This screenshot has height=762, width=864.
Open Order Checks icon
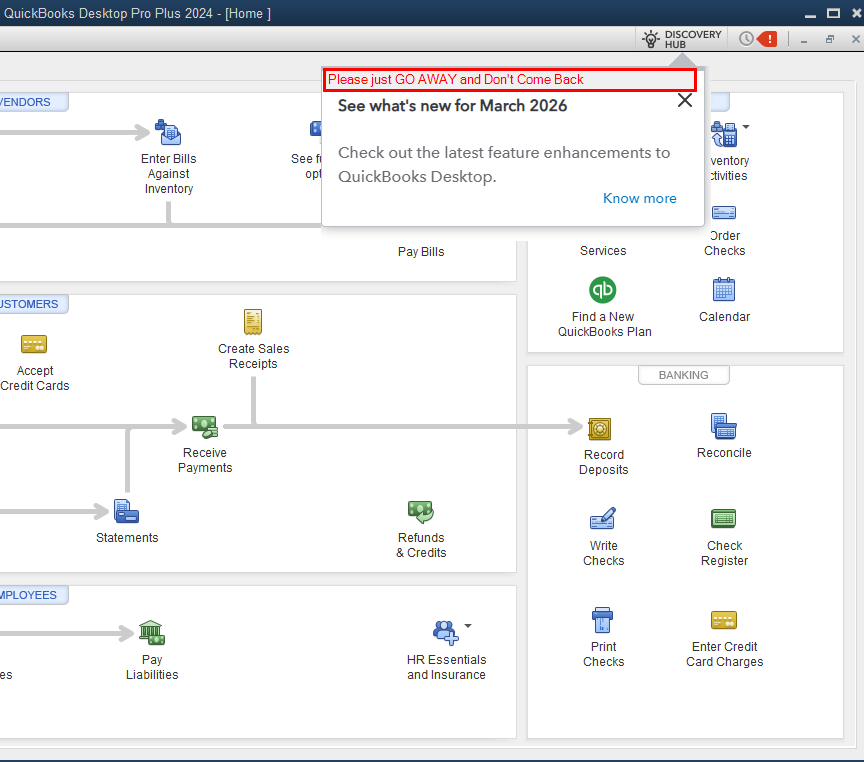point(723,213)
